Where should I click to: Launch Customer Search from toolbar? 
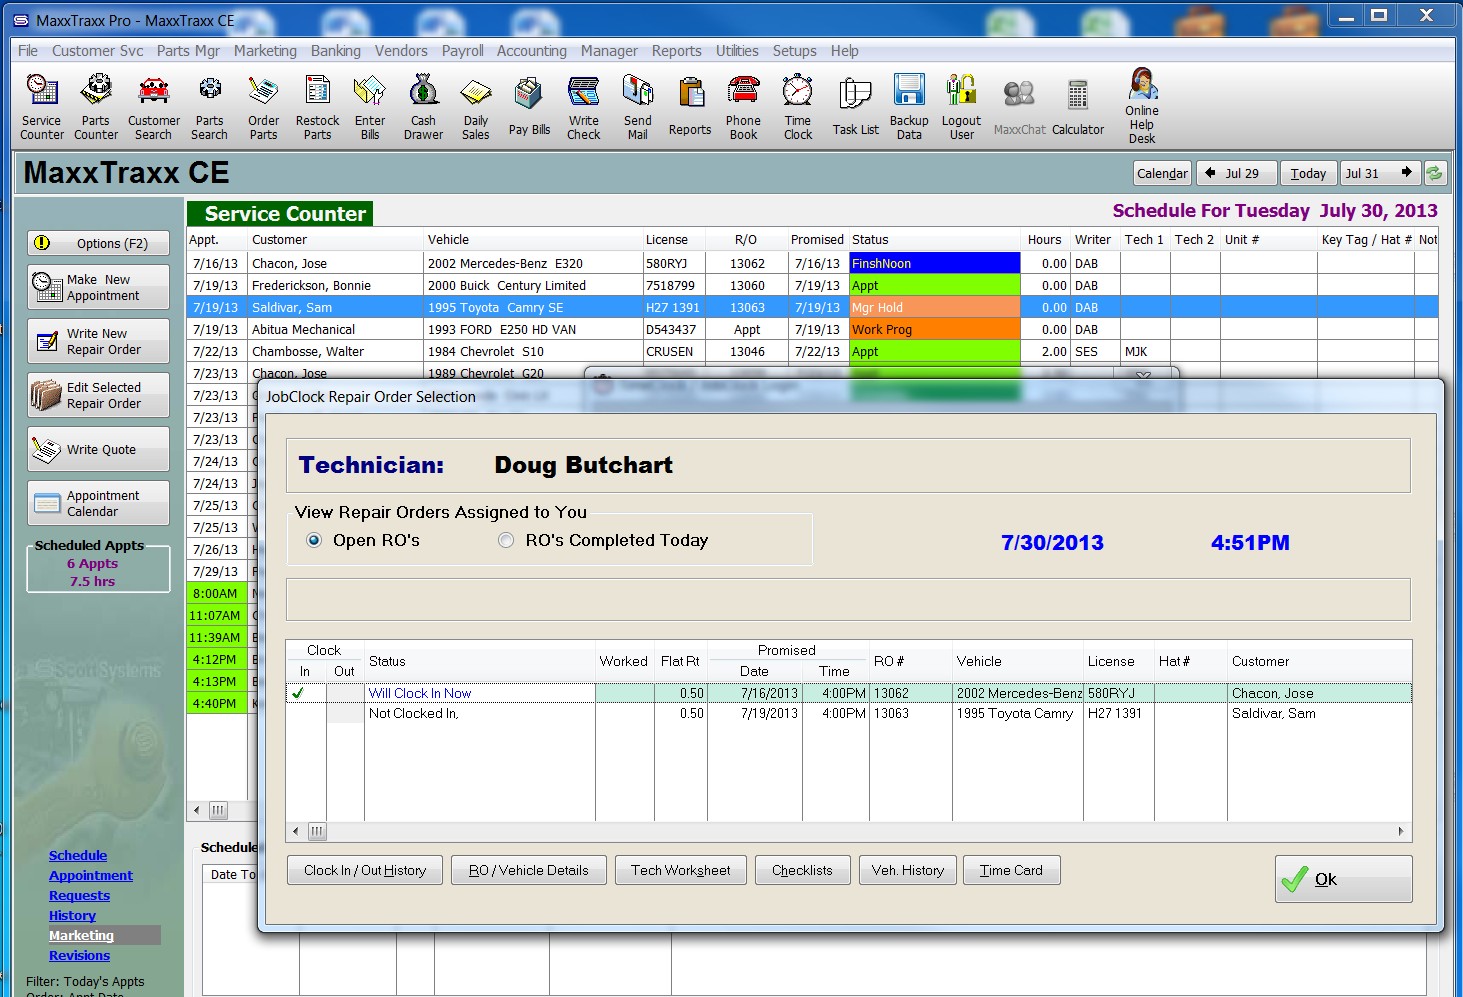[154, 107]
